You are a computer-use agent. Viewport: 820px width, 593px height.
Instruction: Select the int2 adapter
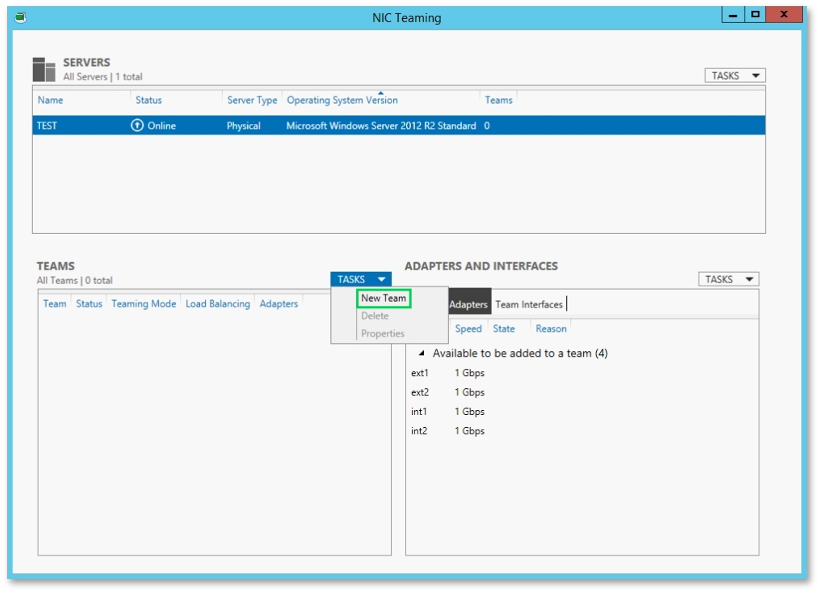tap(419, 431)
